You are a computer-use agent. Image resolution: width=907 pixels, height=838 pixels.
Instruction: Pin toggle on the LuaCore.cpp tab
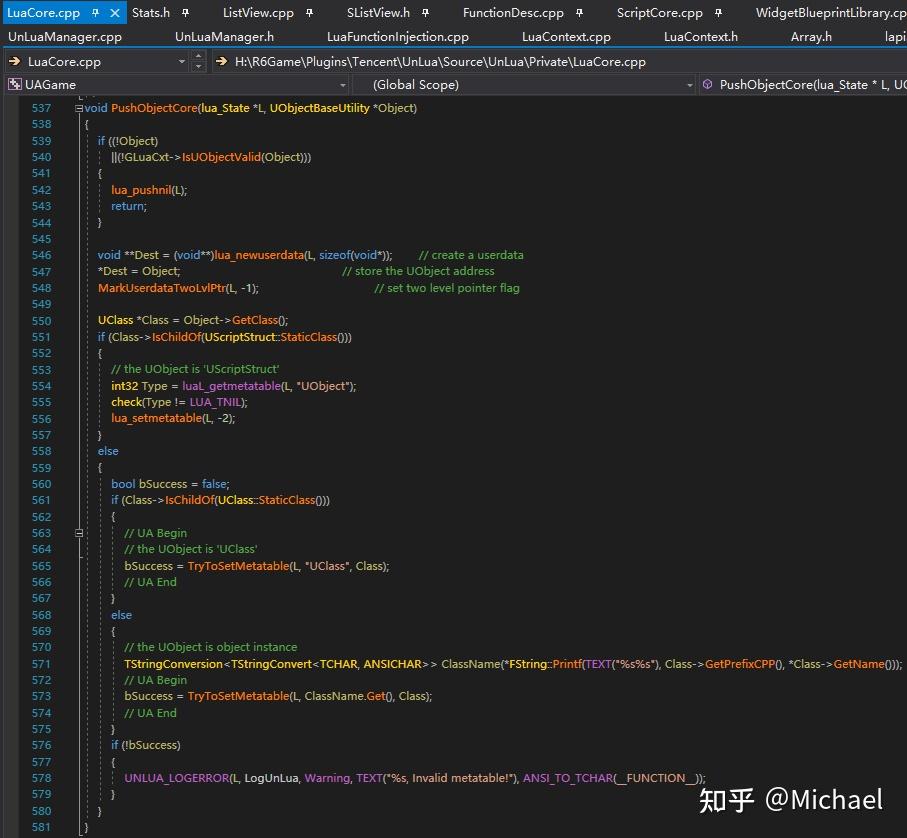(x=95, y=13)
